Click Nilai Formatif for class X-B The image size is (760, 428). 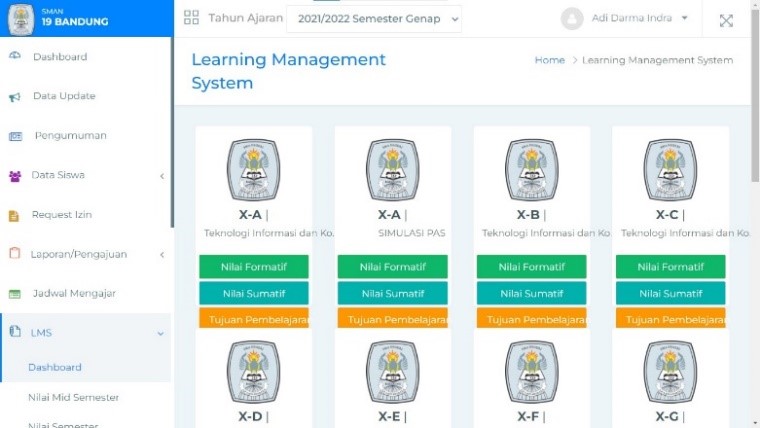531,267
